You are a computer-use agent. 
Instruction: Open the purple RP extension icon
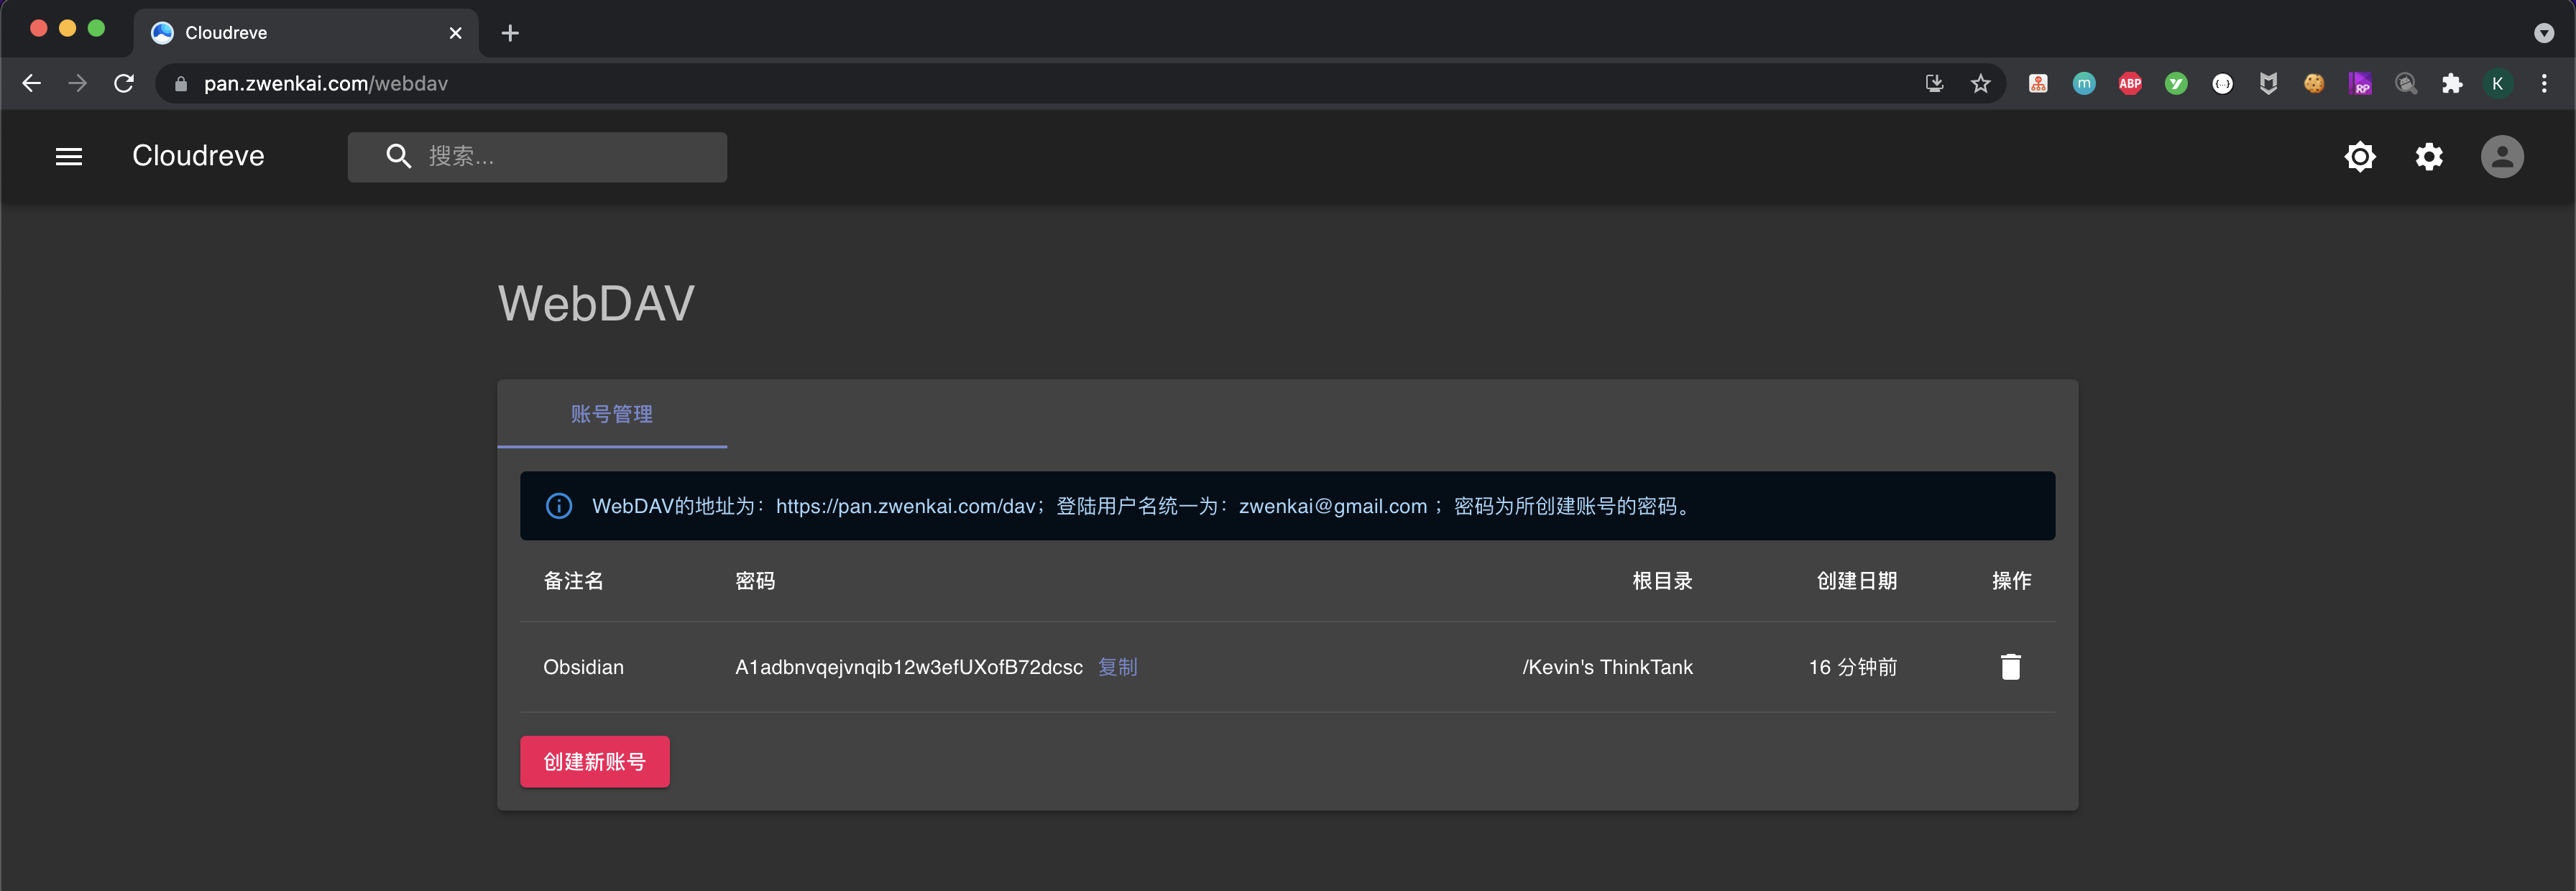2360,84
